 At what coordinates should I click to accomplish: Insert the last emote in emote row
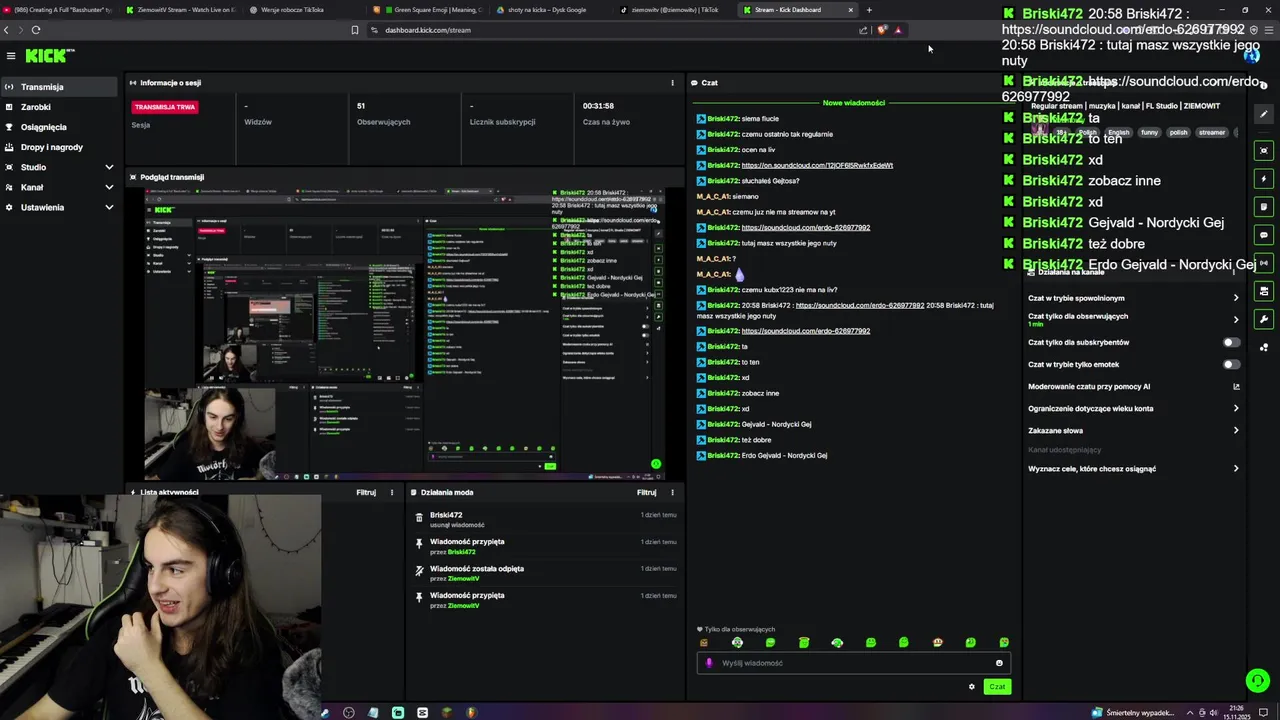tap(1004, 643)
